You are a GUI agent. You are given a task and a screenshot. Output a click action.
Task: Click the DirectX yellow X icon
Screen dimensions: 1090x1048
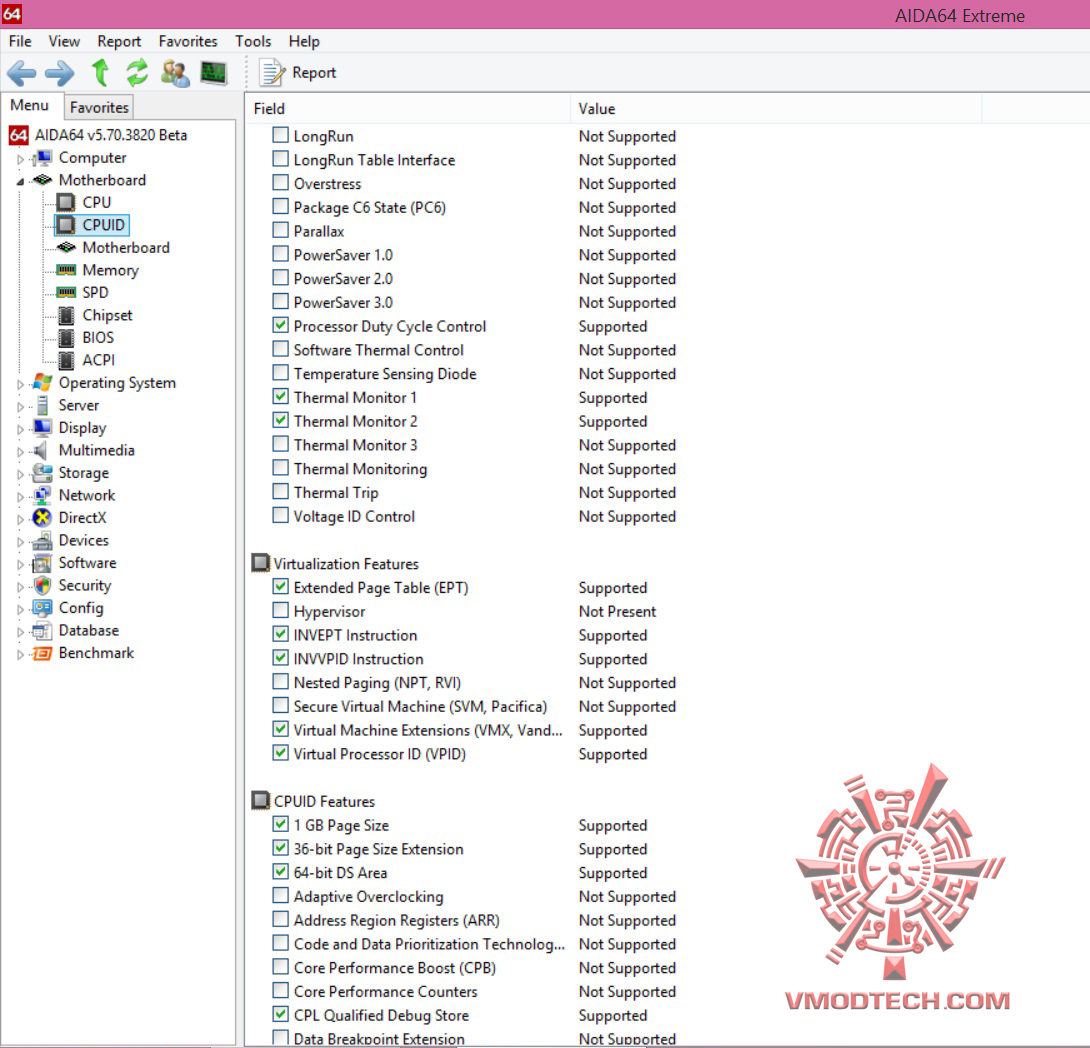[42, 518]
